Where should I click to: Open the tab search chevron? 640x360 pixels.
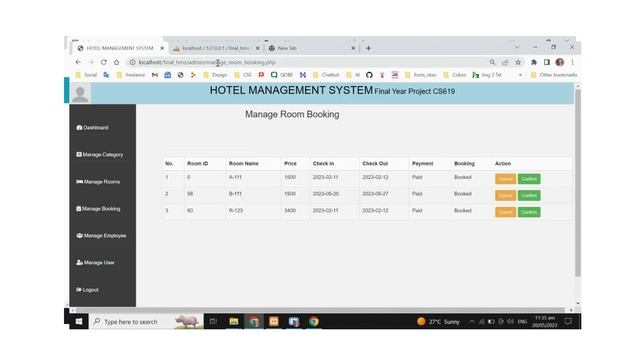[x=517, y=48]
